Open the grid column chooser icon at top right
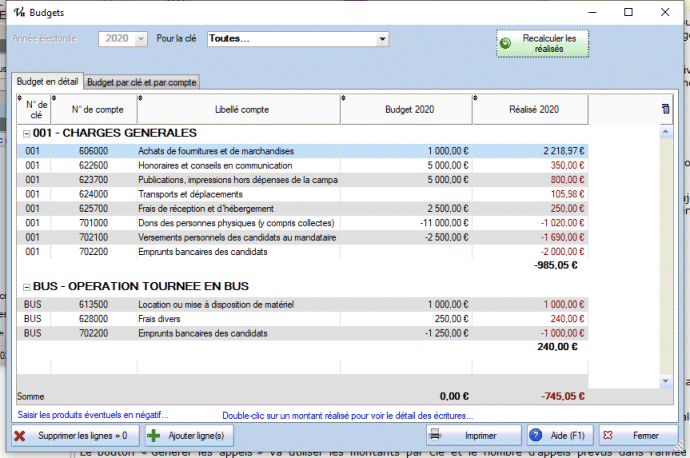690x458 pixels. tap(666, 109)
